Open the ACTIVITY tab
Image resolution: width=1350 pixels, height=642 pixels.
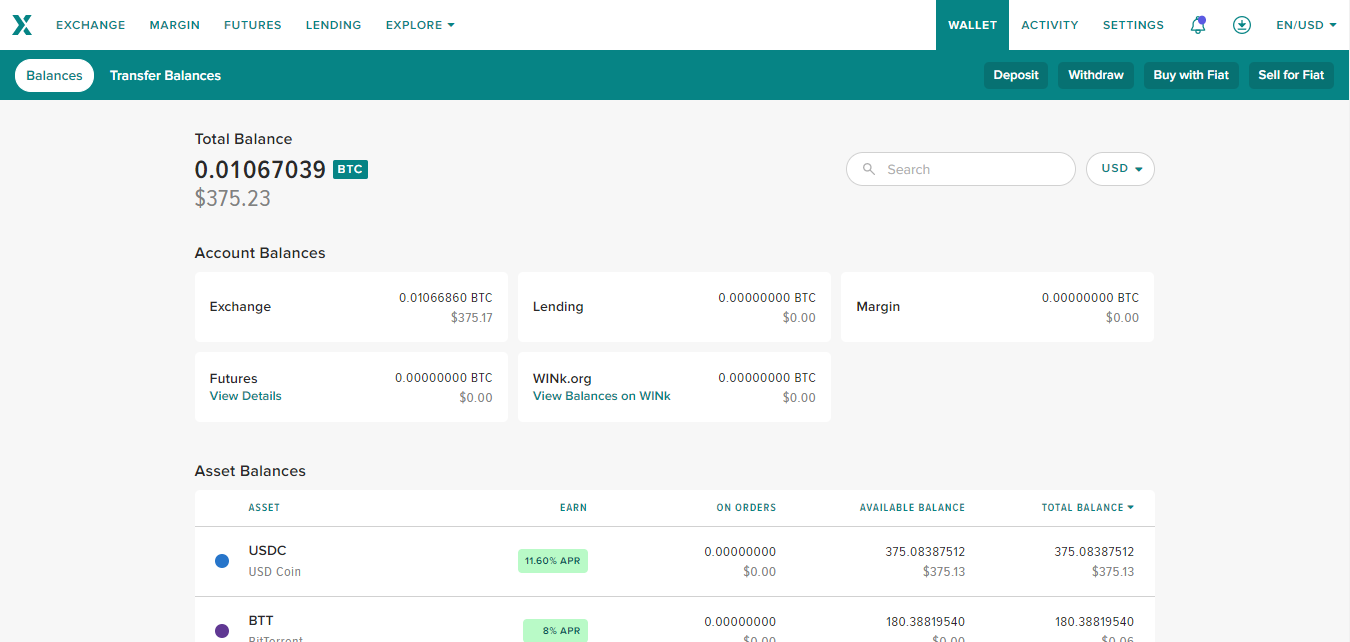(1049, 25)
